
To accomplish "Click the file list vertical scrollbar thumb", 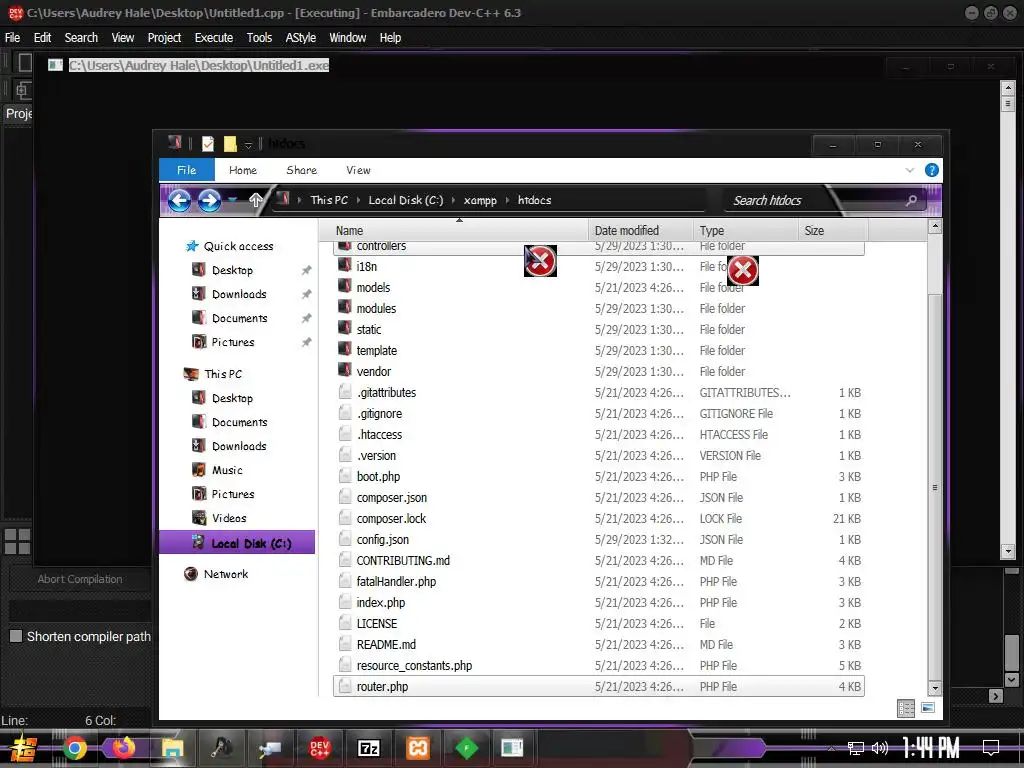I will pyautogui.click(x=935, y=487).
